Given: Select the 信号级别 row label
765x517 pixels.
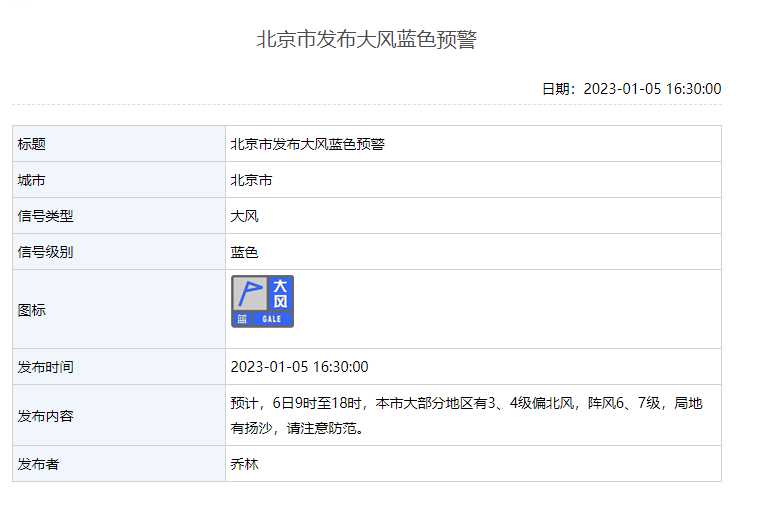Looking at the screenshot, I should click(x=46, y=252).
